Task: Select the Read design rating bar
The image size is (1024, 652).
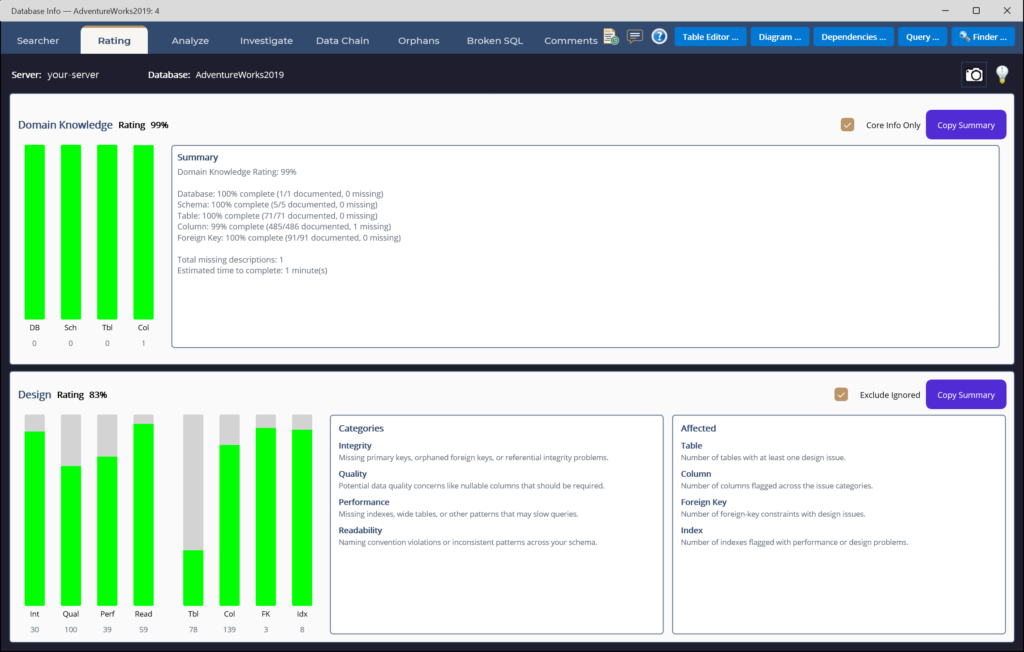Action: pos(143,510)
